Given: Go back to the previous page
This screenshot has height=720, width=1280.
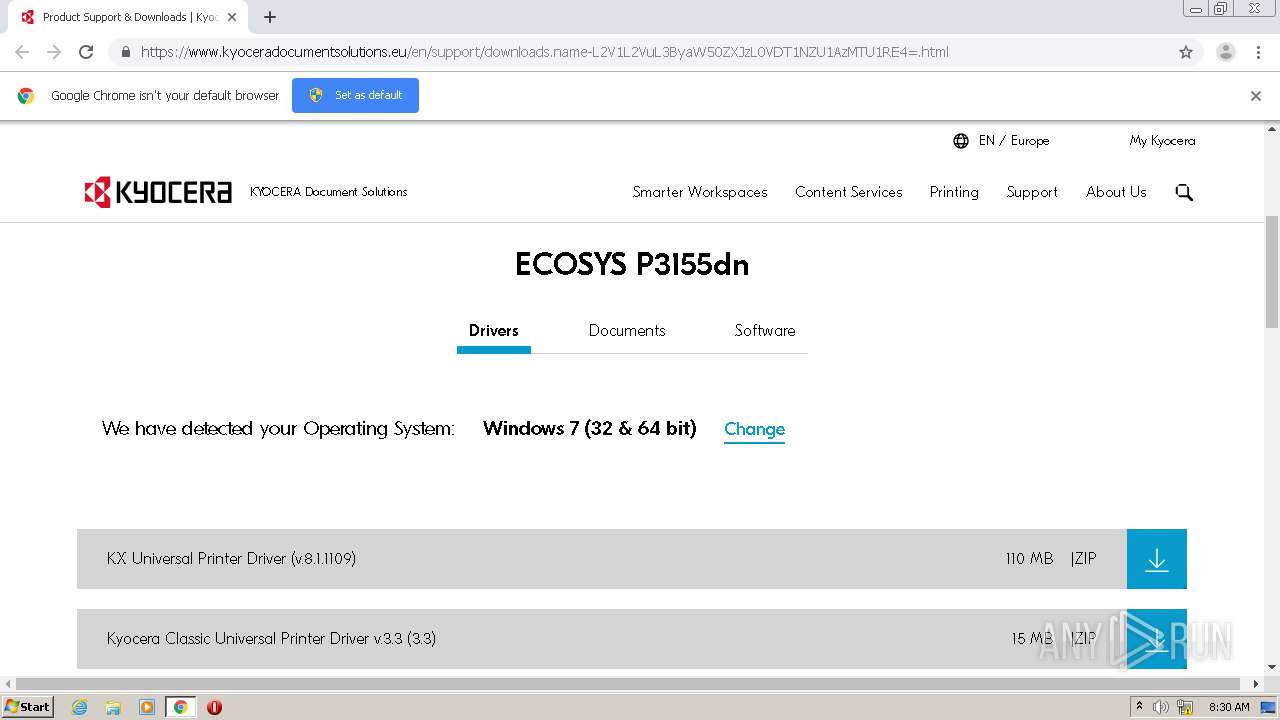Looking at the screenshot, I should (22, 52).
